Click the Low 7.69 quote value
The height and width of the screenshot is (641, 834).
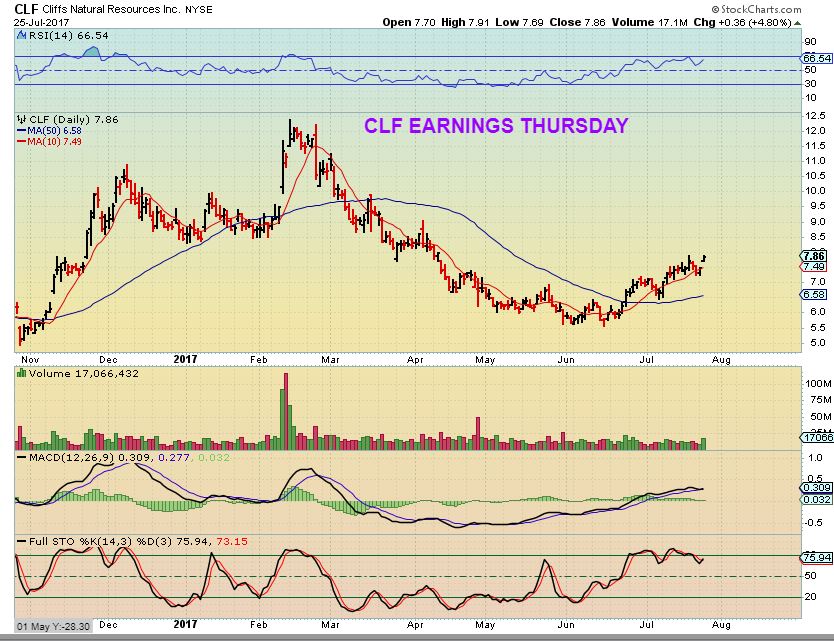coord(520,22)
